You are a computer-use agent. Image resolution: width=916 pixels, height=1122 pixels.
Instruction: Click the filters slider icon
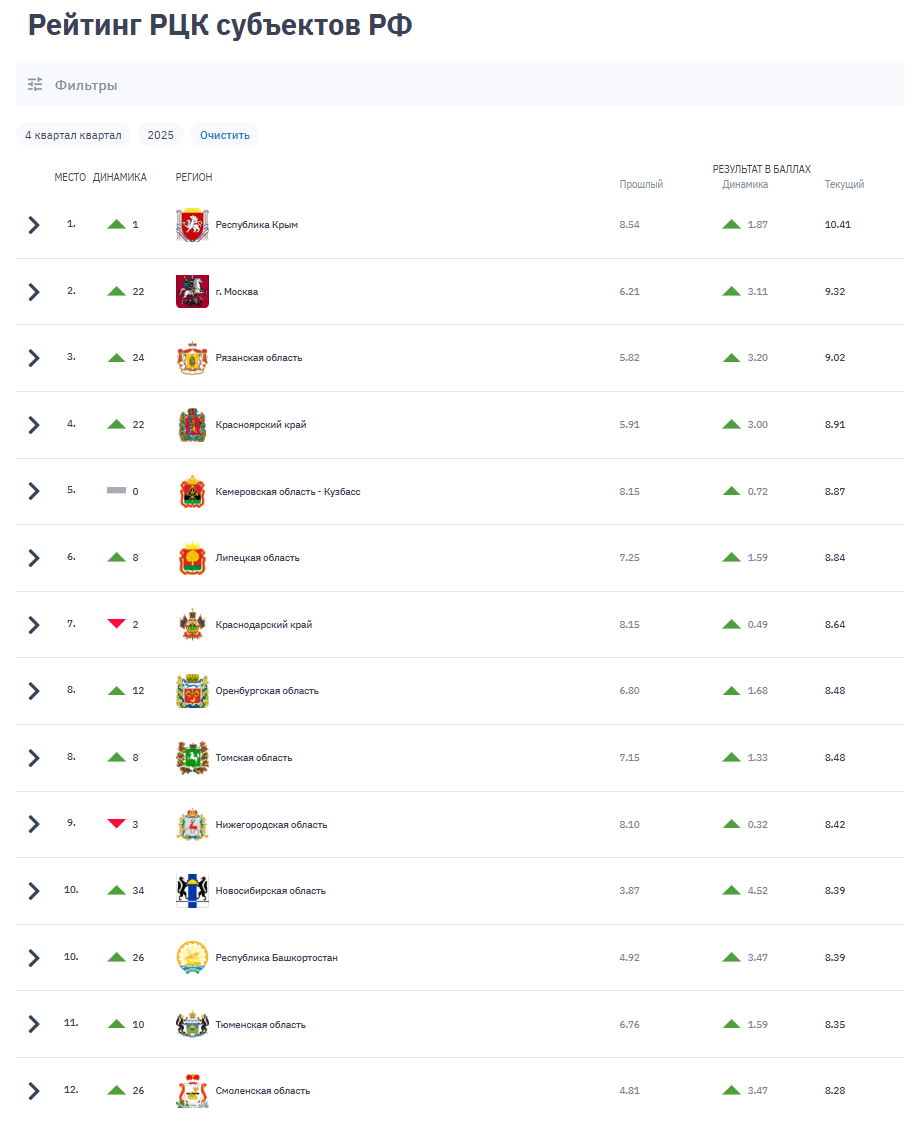click(35, 85)
